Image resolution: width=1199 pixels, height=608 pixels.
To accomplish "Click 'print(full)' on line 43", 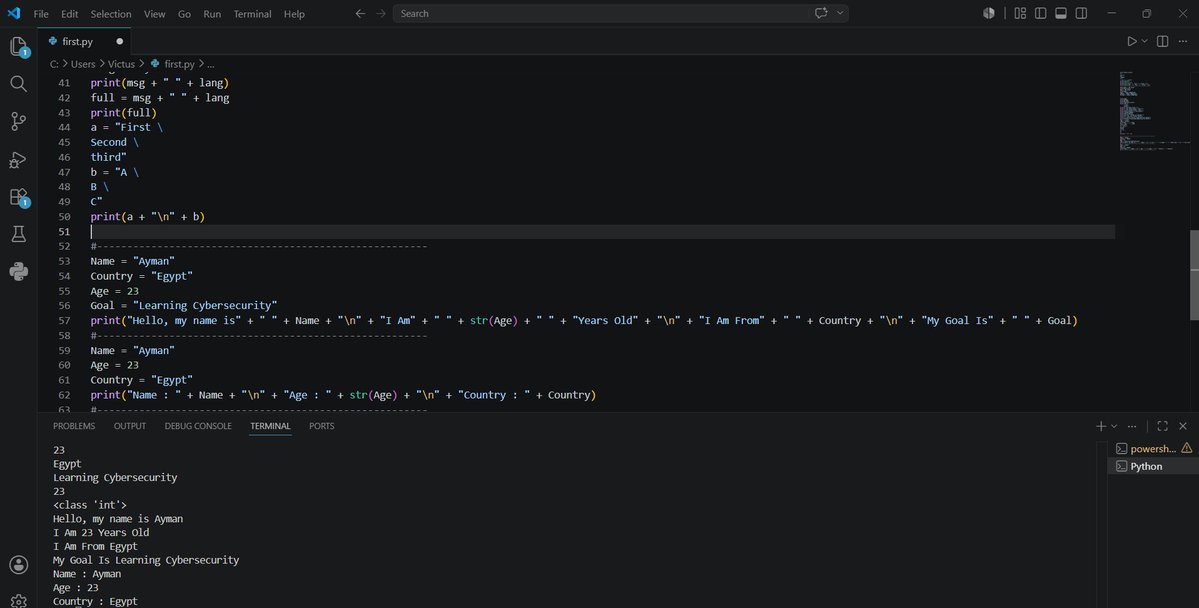I will 123,112.
